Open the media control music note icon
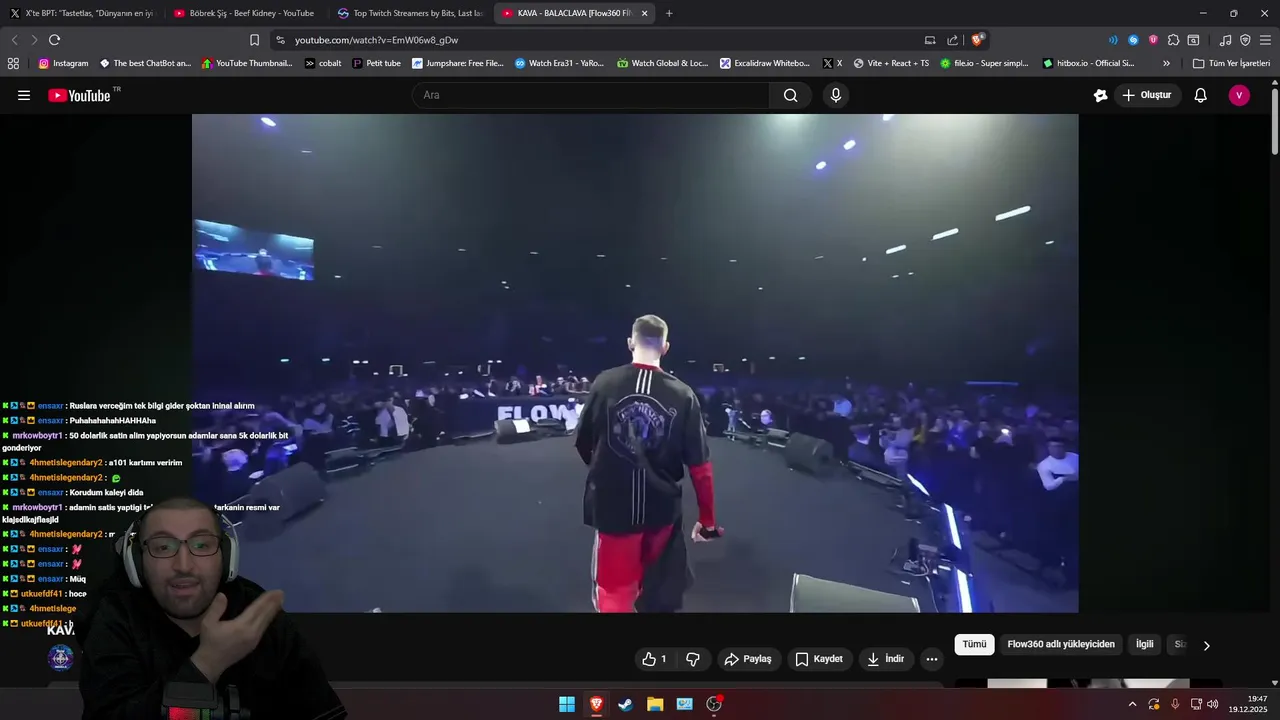 coord(1225,40)
